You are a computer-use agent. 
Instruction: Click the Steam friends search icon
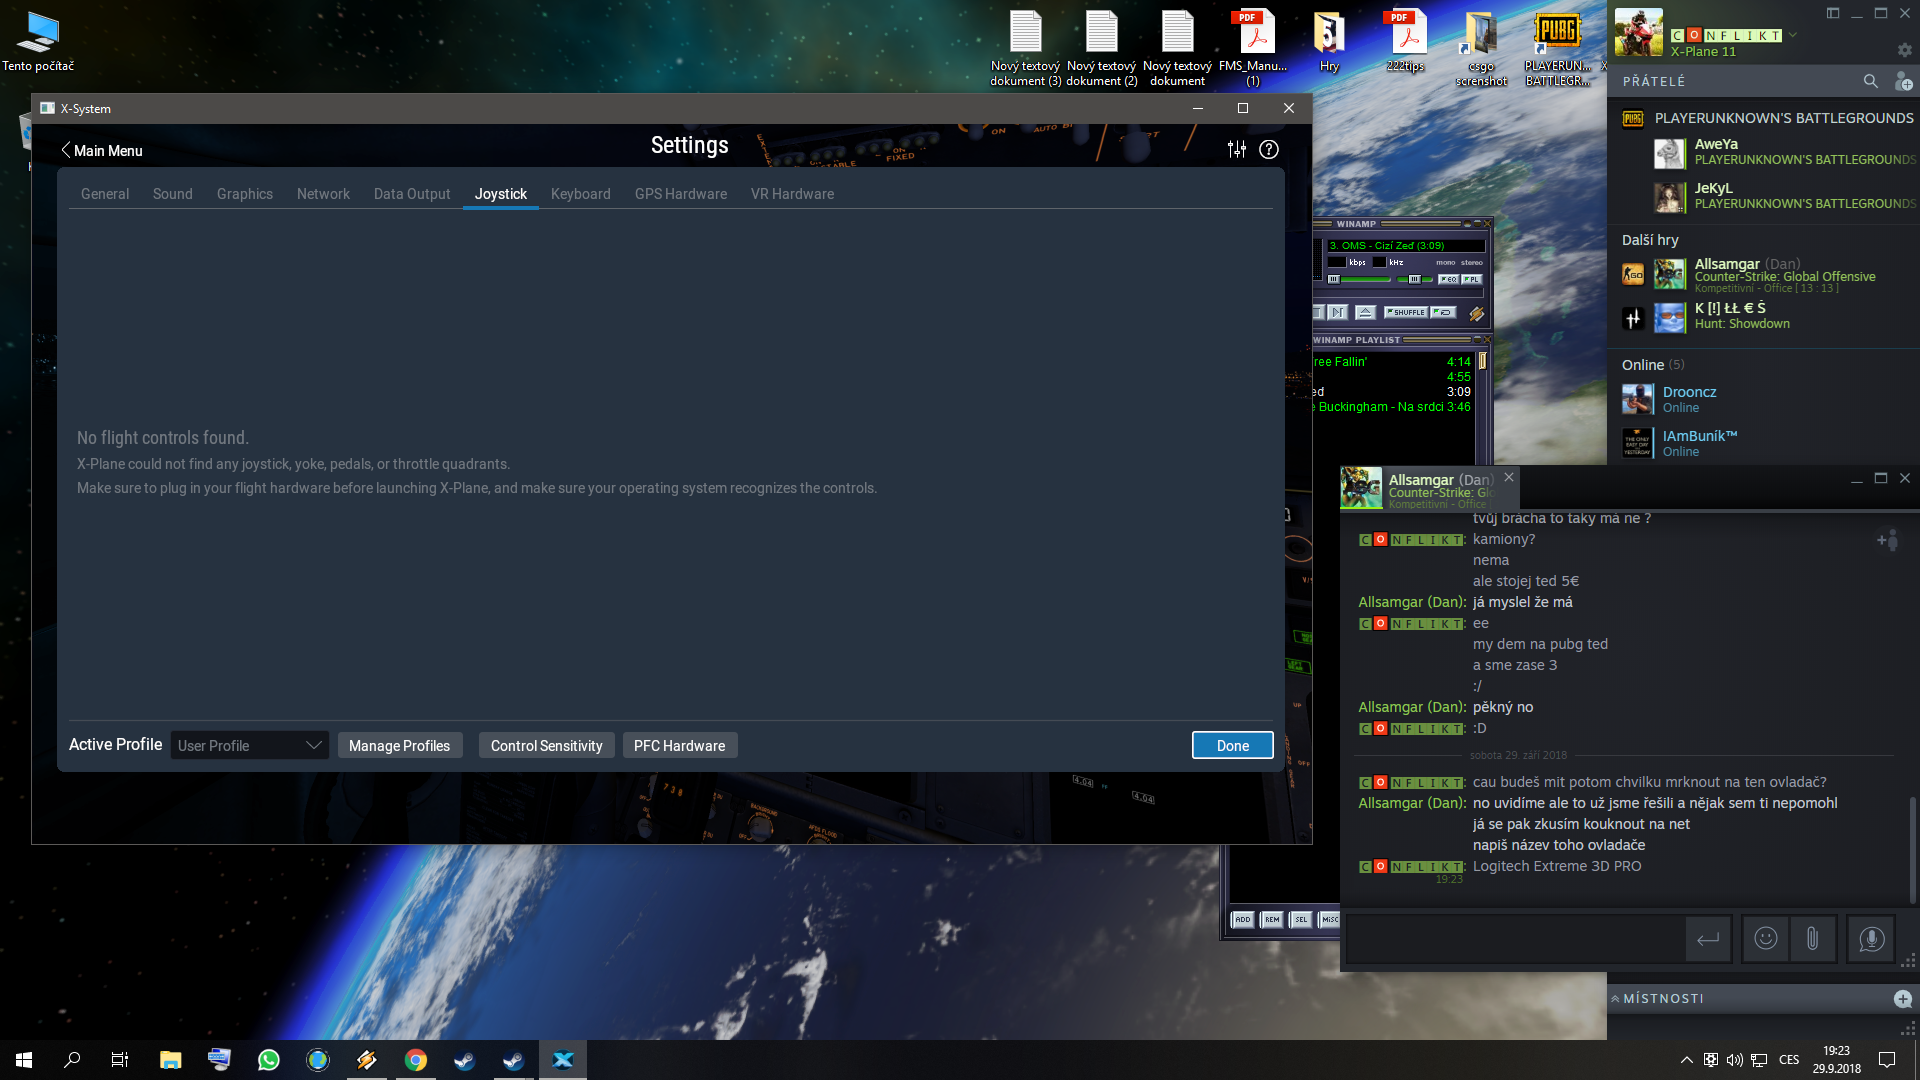pos(1870,81)
